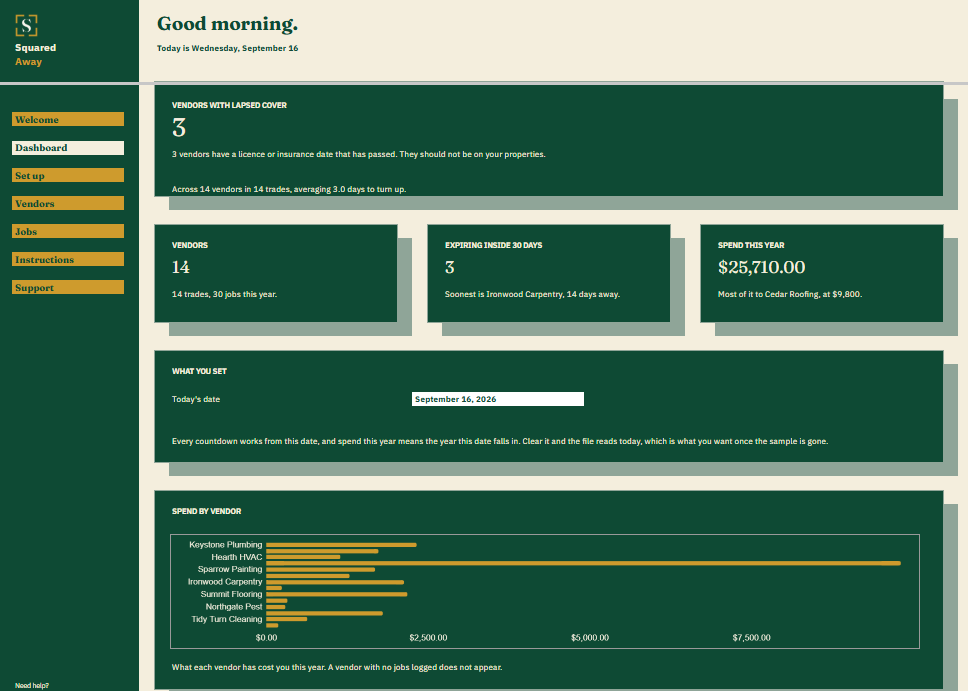Click the 'What each vendor has cost you' caption
The image size is (968, 691).
pyautogui.click(x=337, y=667)
